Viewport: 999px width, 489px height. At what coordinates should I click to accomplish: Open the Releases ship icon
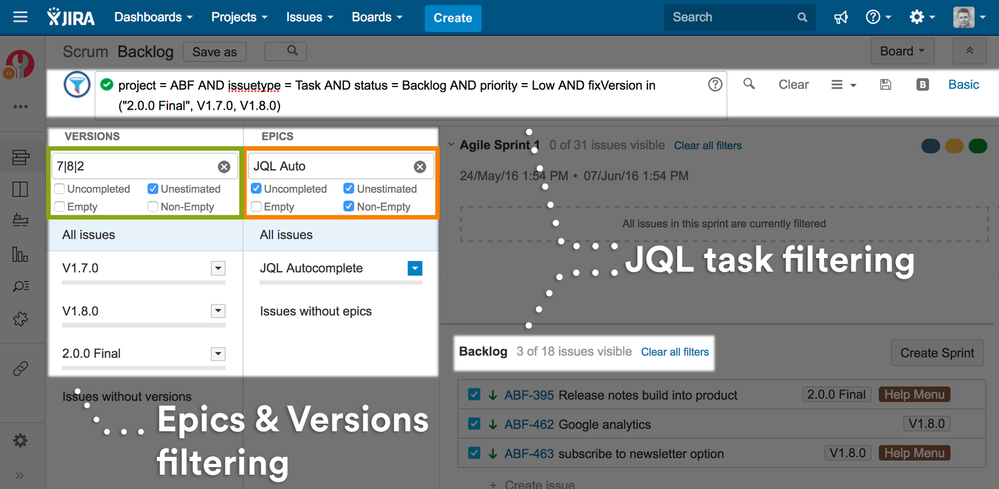click(x=20, y=220)
